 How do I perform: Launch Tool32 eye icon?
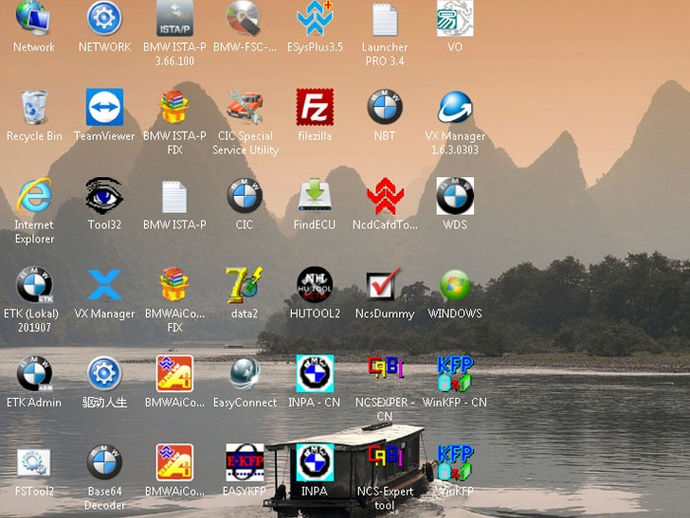[104, 196]
